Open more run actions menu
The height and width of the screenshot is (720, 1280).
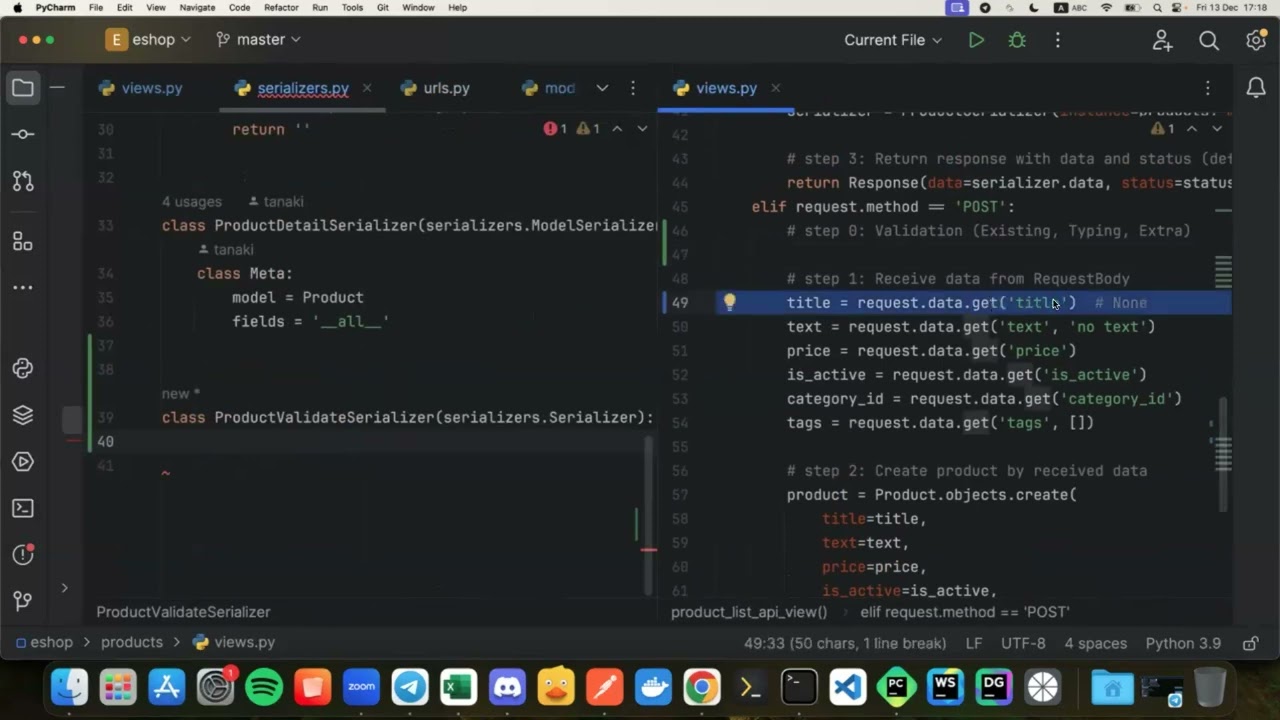tap(1057, 40)
